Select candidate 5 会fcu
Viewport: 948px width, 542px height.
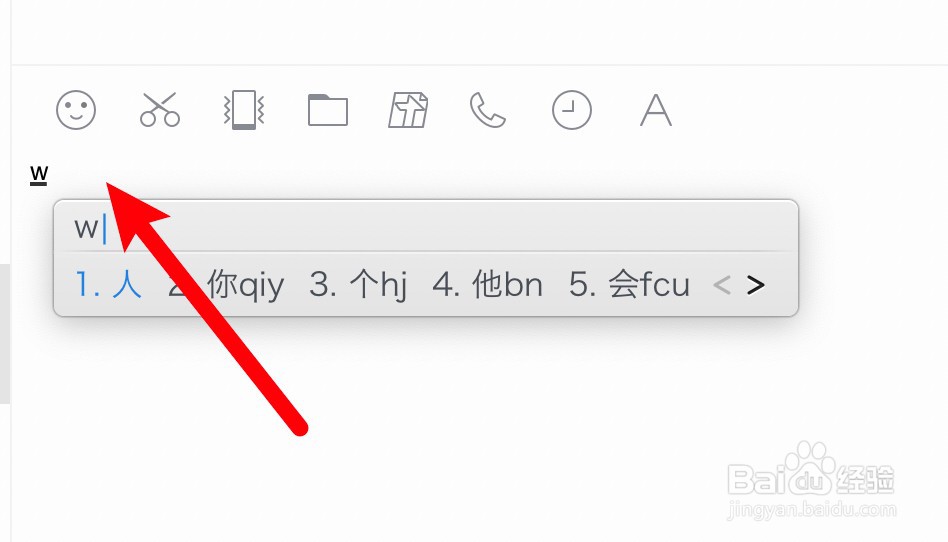coord(629,284)
